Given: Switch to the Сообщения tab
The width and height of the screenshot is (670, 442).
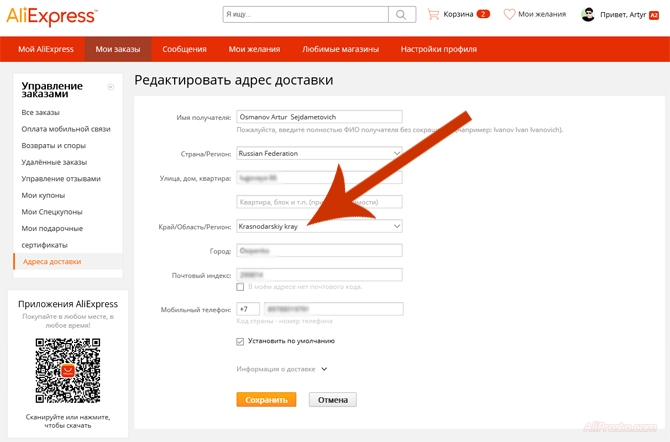Looking at the screenshot, I should tap(184, 49).
